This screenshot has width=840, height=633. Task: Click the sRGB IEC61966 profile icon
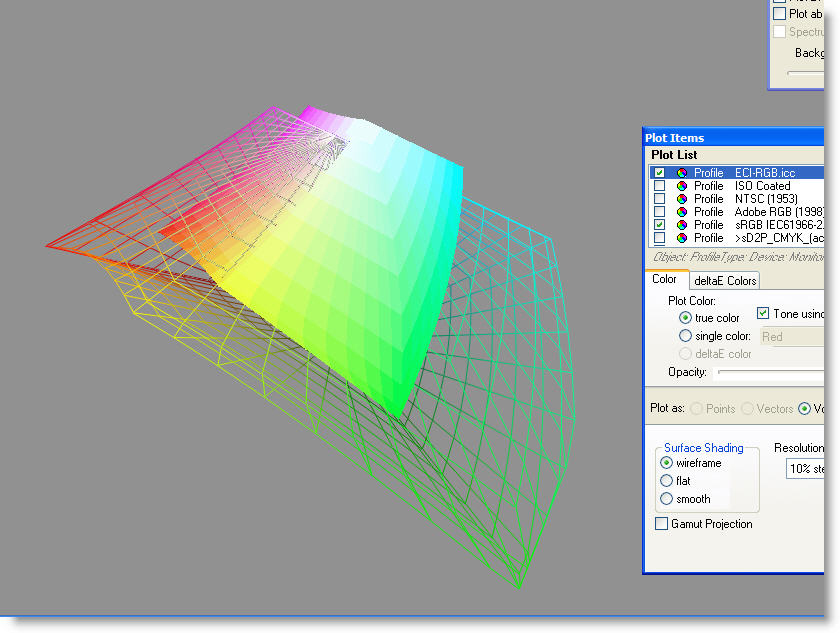pos(681,225)
